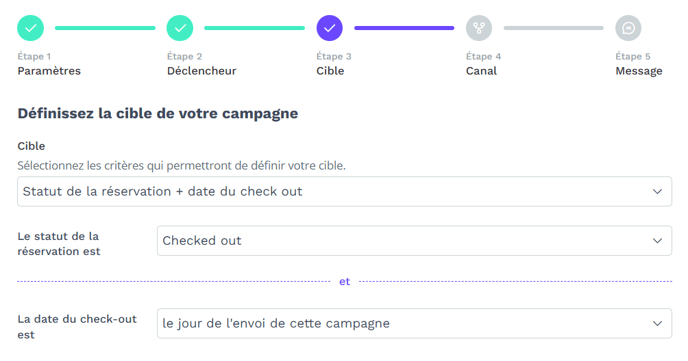Click the Étape 1 green checkmark circle
This screenshot has width=688, height=361.
tap(31, 28)
